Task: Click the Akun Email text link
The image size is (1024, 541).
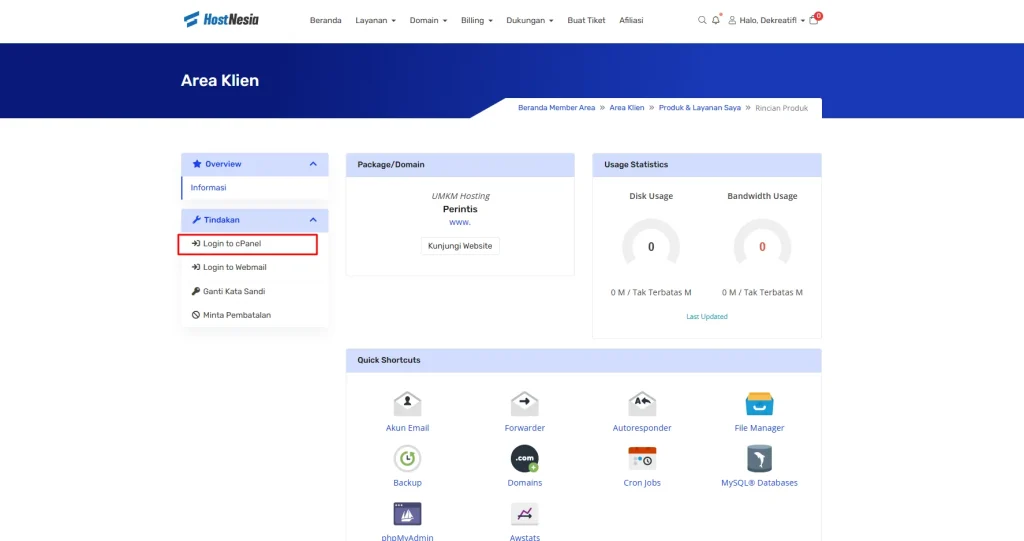Action: coord(407,428)
